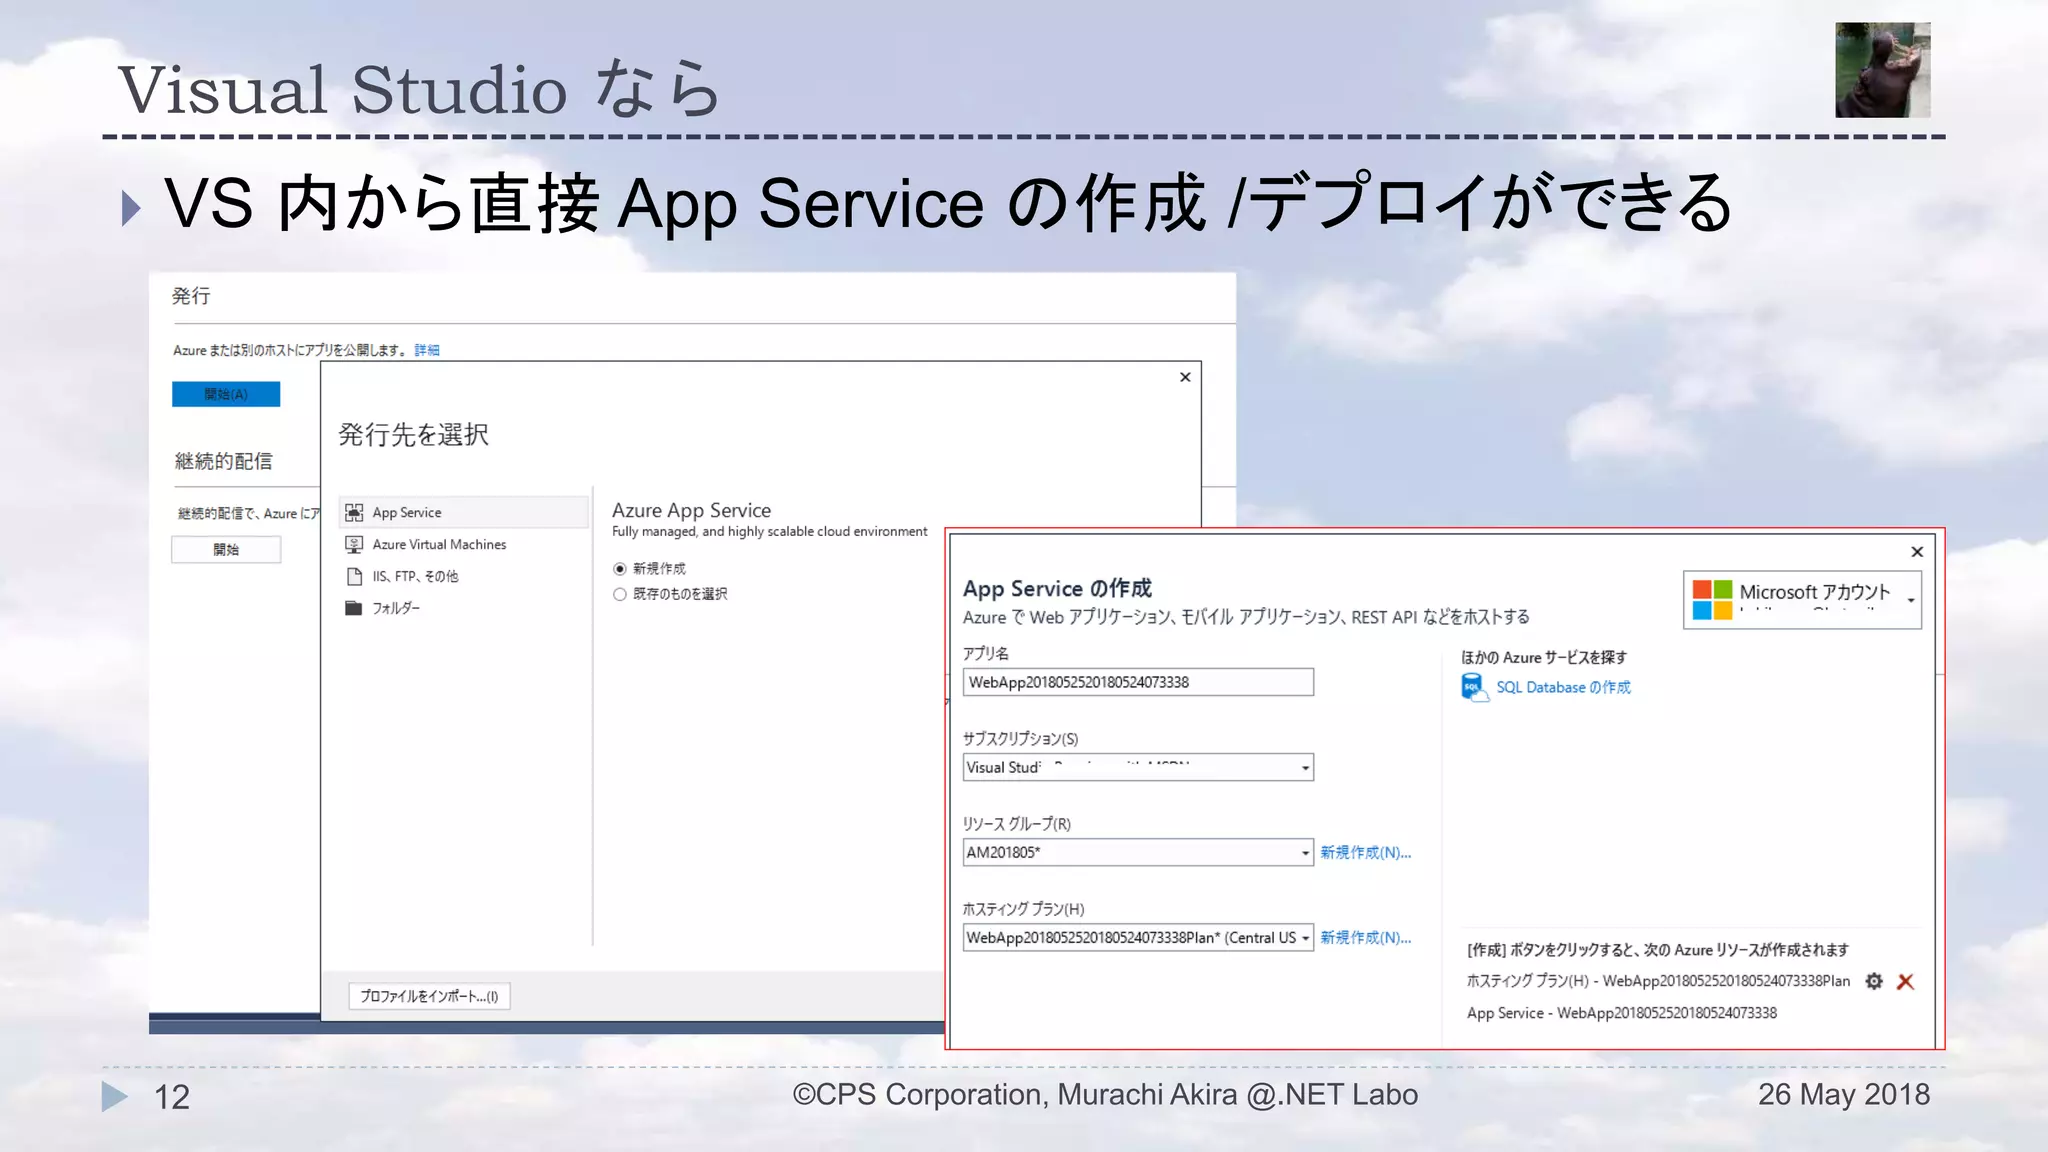Click 新規作成(N) link beside resource group

pos(1365,853)
